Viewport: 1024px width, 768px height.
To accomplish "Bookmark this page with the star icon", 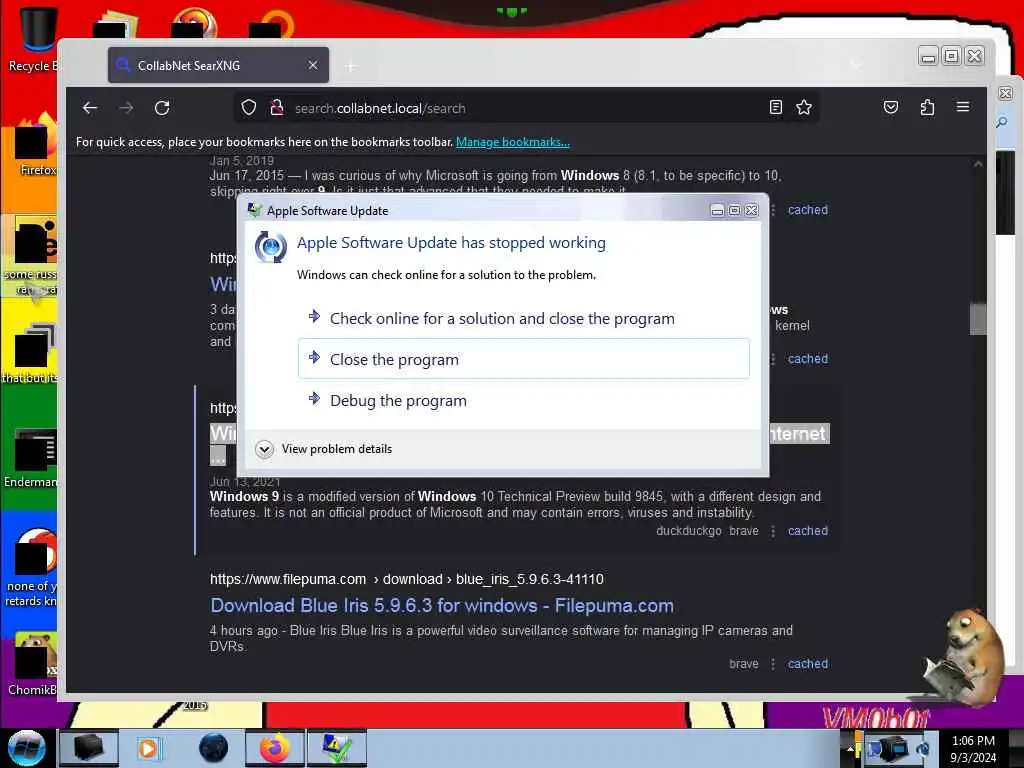I will point(804,108).
